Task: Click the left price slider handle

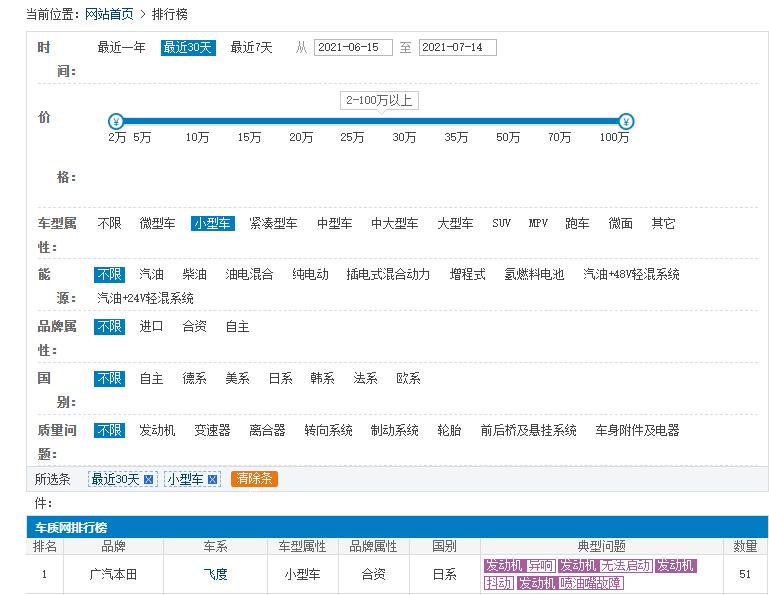Action: (x=116, y=122)
